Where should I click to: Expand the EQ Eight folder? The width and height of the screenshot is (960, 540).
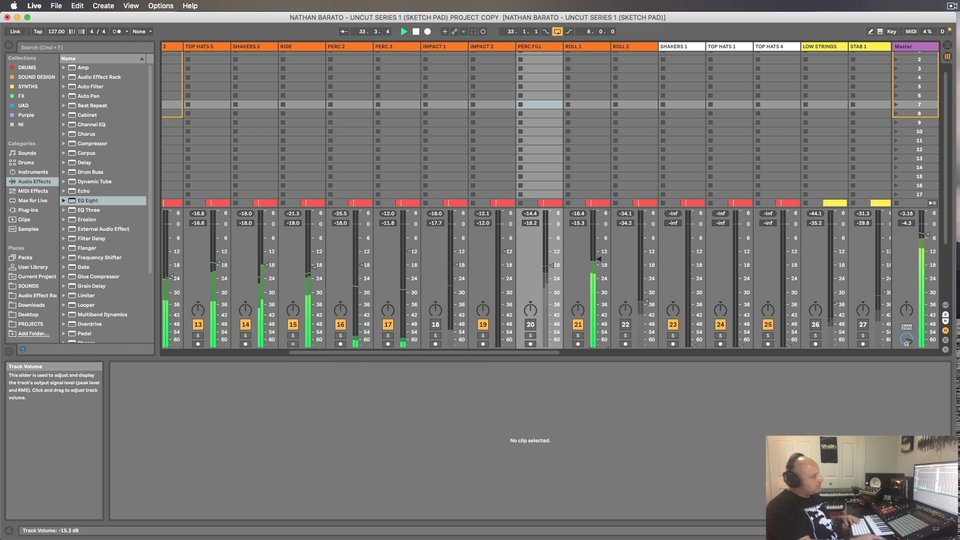[63, 200]
